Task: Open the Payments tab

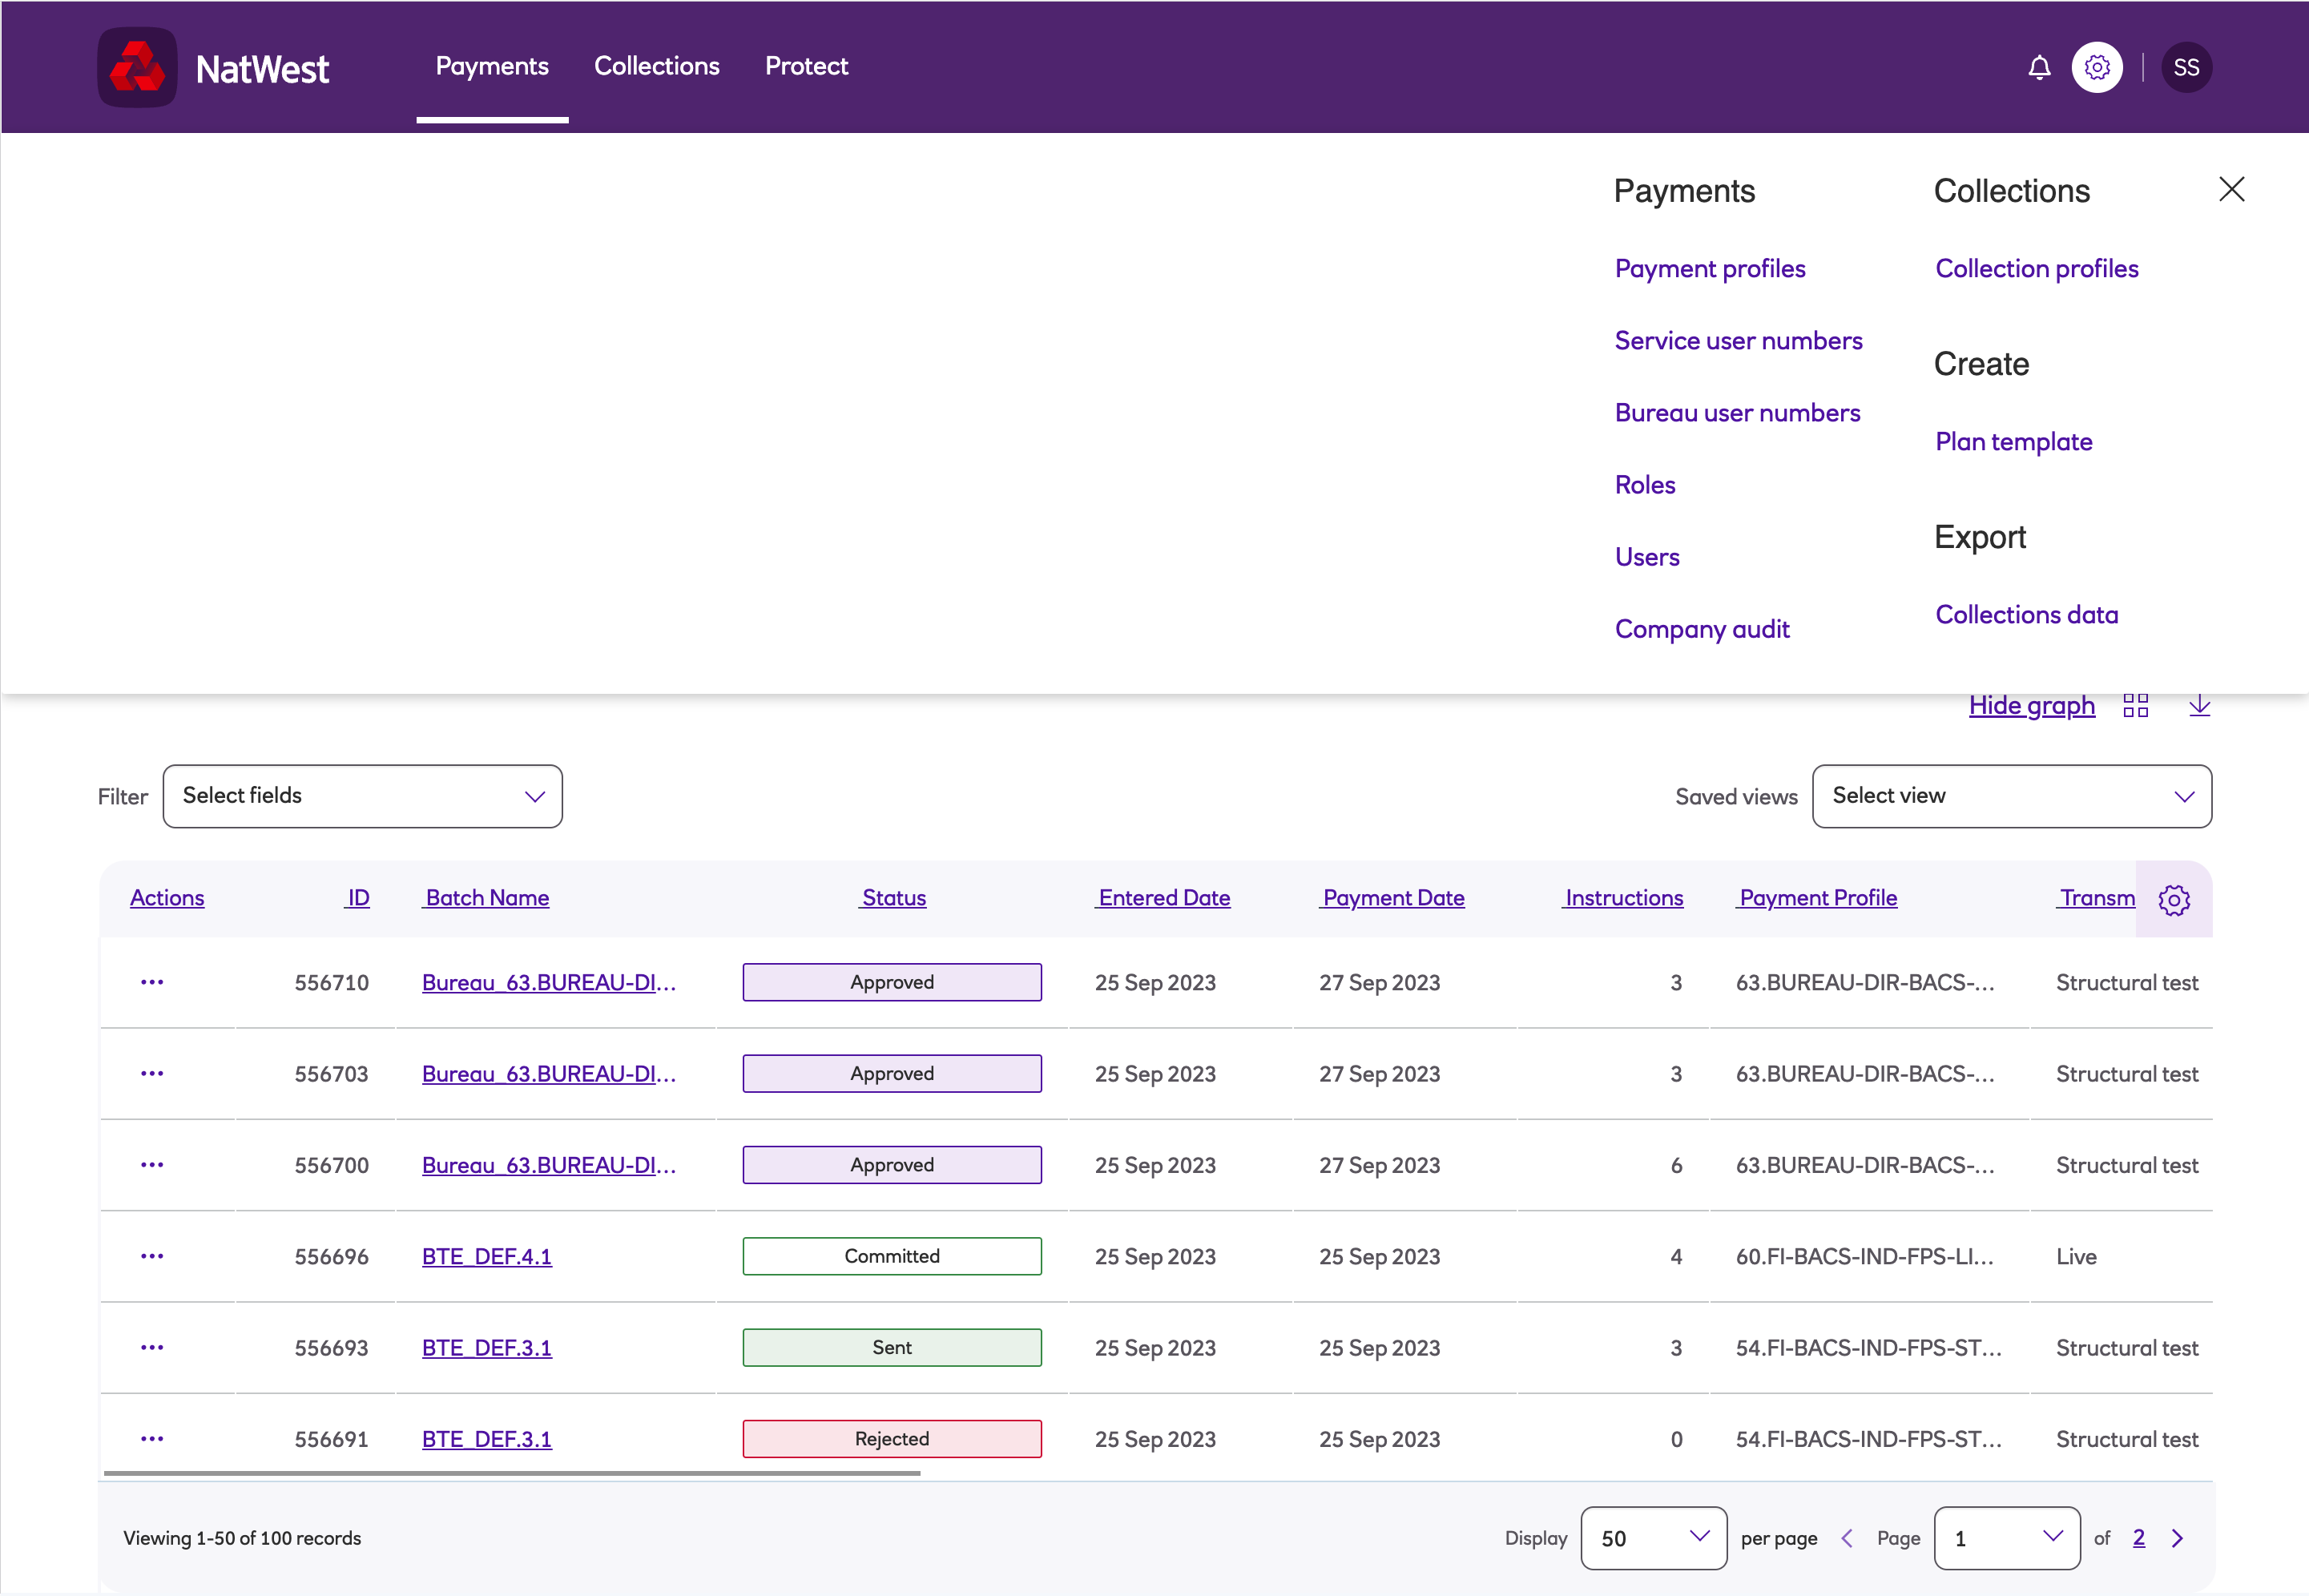Action: (x=492, y=66)
